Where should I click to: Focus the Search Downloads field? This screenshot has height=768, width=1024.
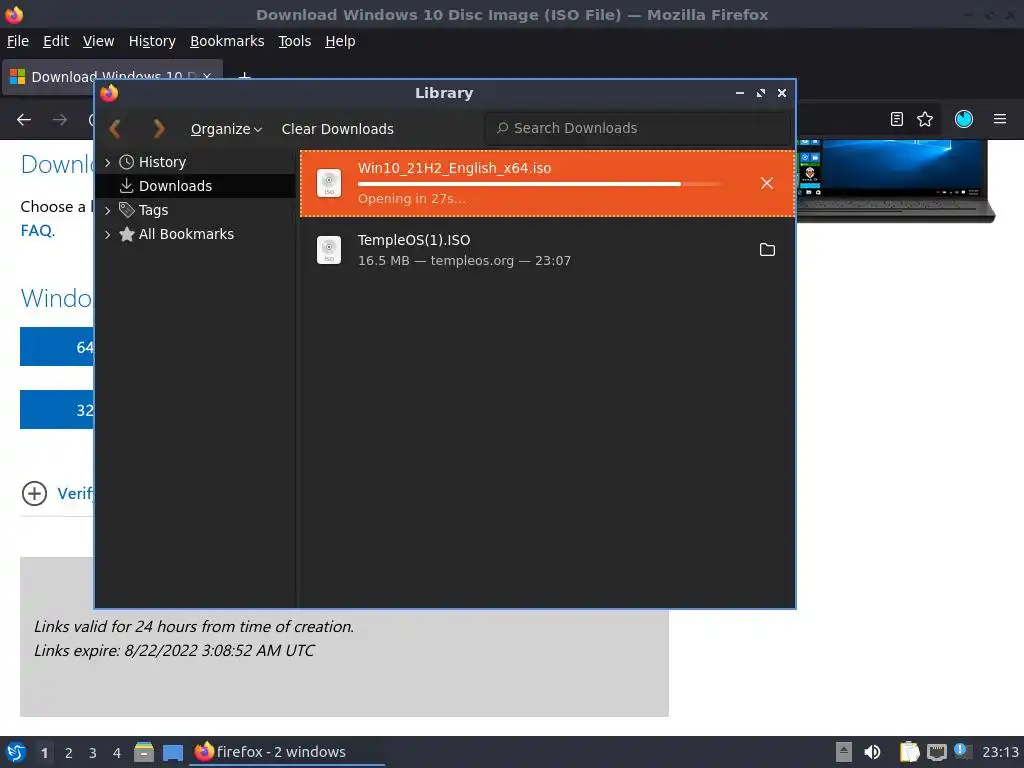pyautogui.click(x=637, y=128)
